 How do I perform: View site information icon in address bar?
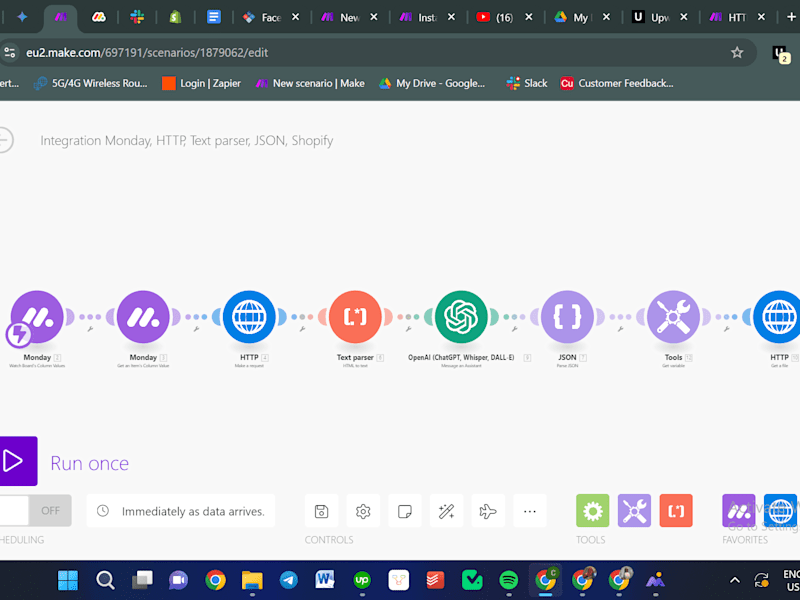click(10, 53)
